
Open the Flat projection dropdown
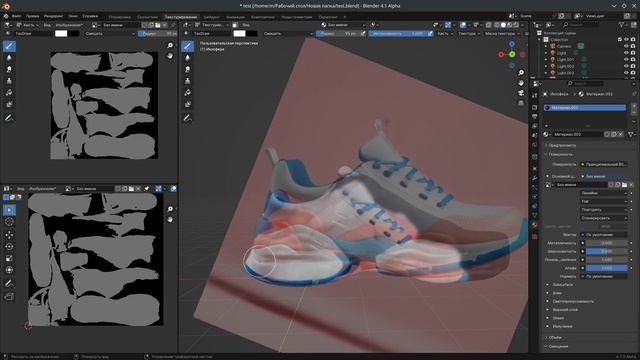click(604, 201)
